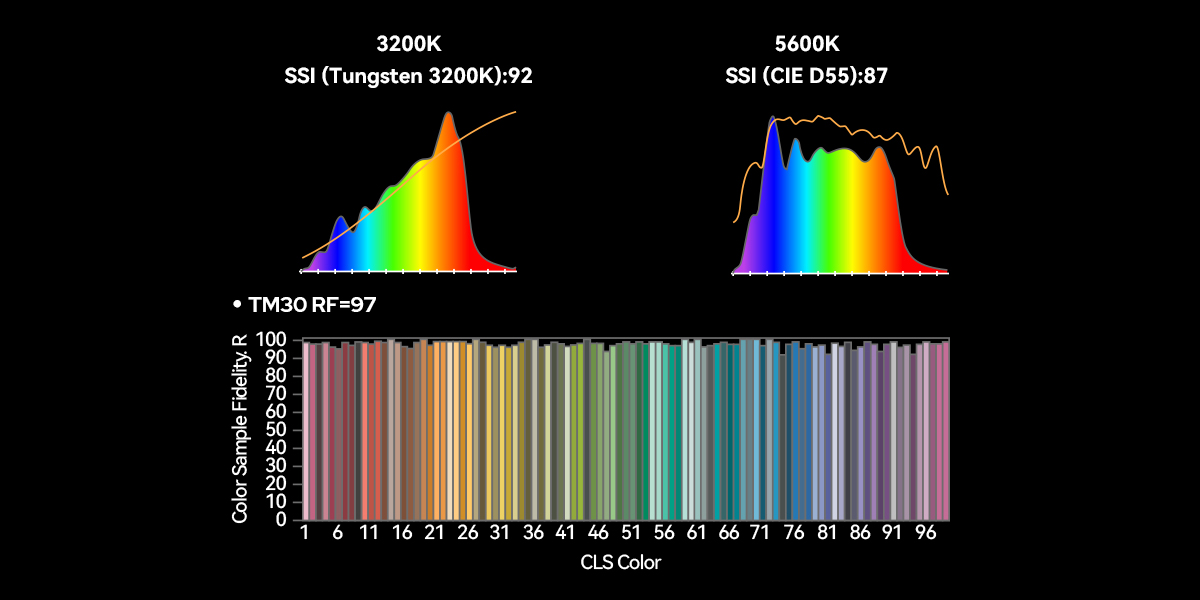
Task: Click the CLS number 16 on horizontal axis
Action: point(402,534)
